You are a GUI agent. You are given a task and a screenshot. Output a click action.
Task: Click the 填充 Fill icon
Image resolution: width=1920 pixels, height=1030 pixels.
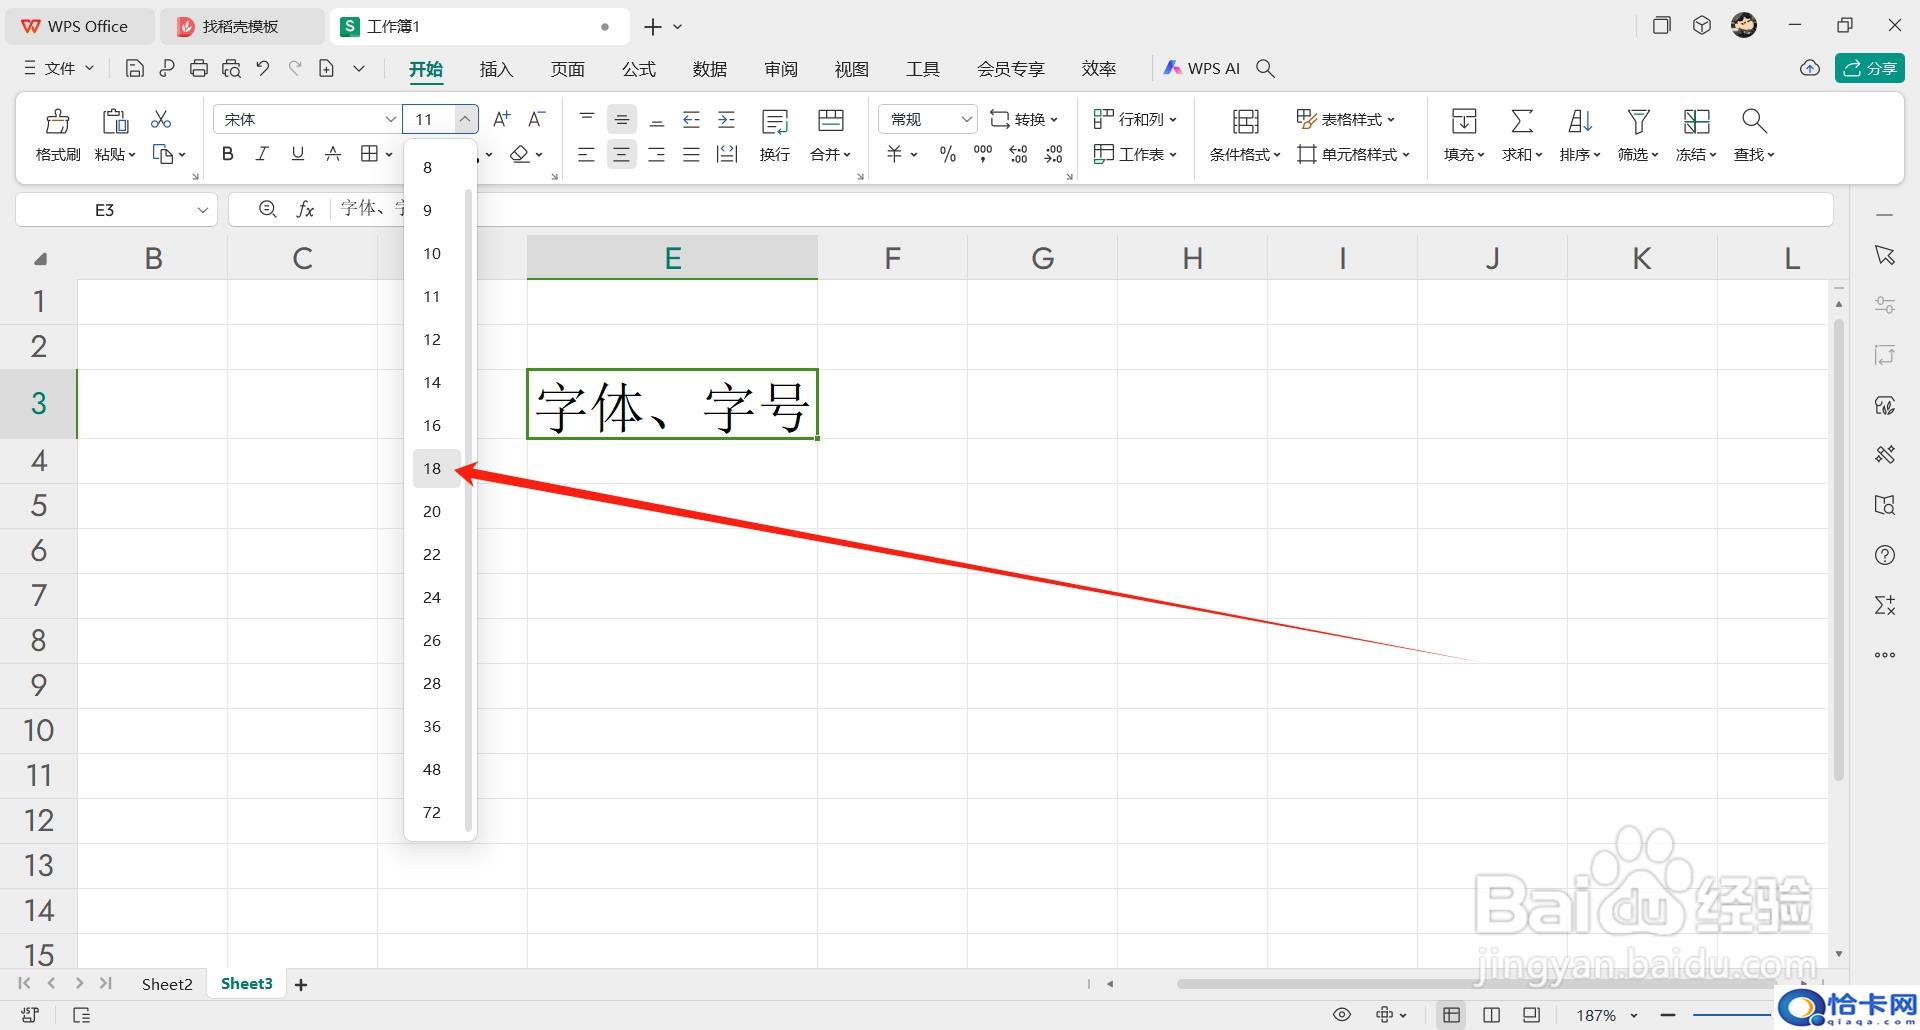1464,121
